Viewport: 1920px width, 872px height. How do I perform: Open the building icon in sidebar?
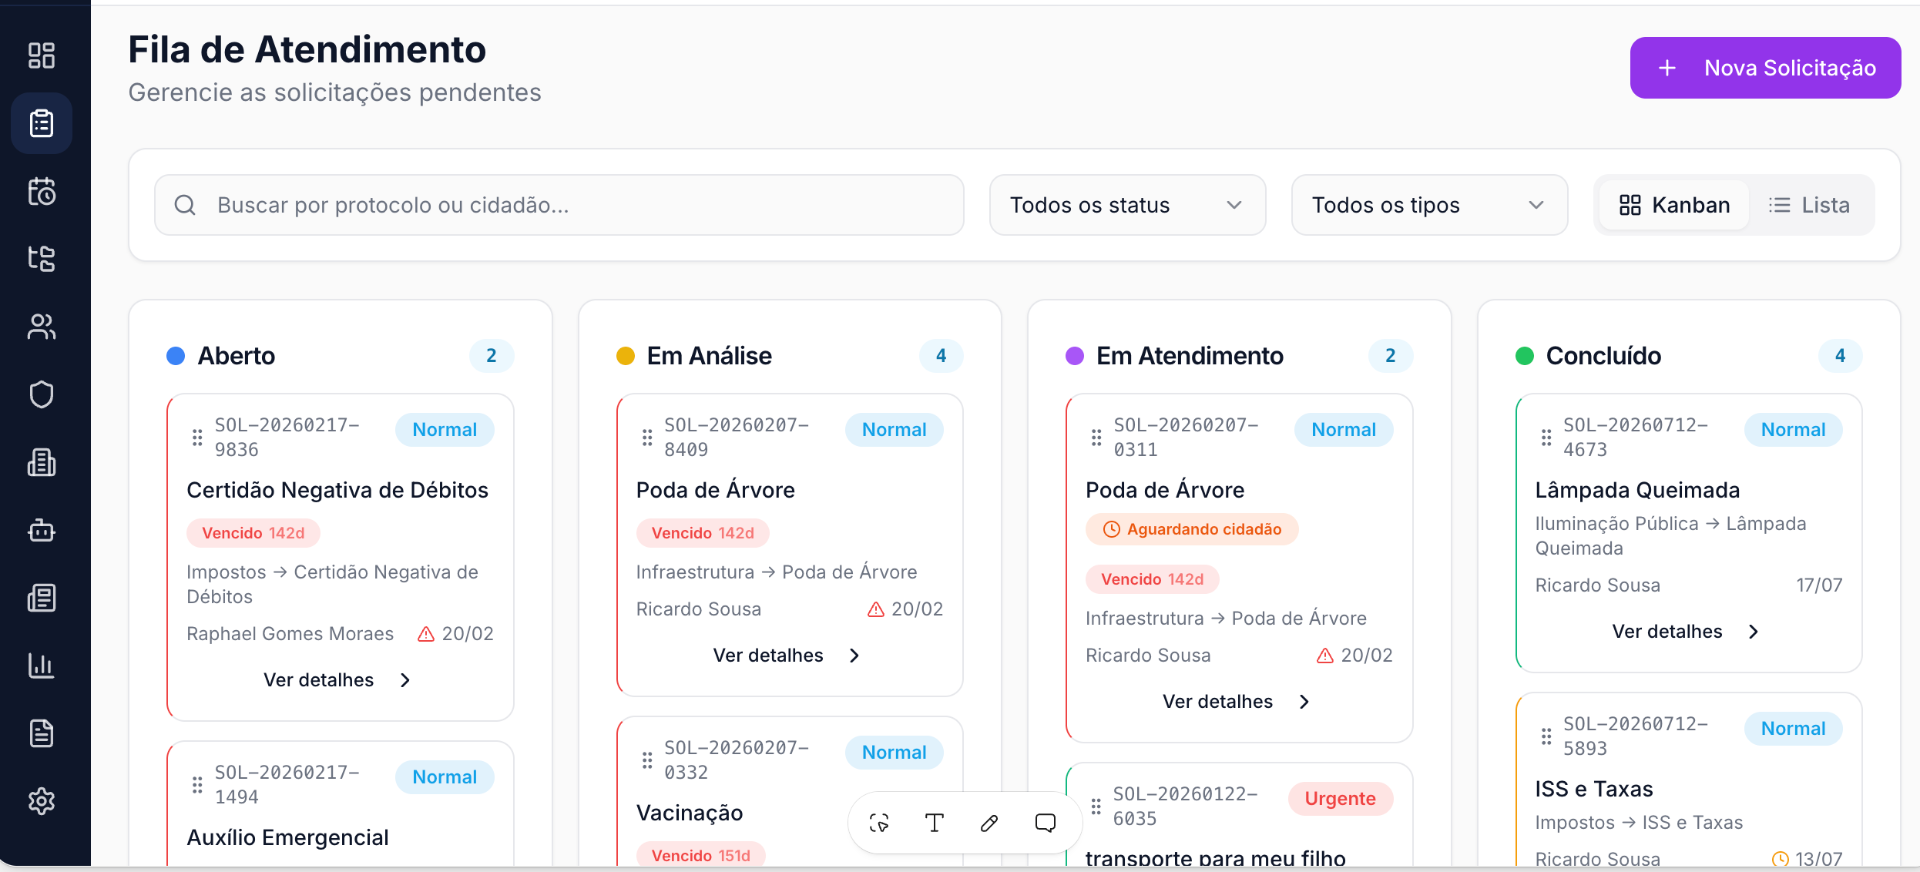pos(41,462)
